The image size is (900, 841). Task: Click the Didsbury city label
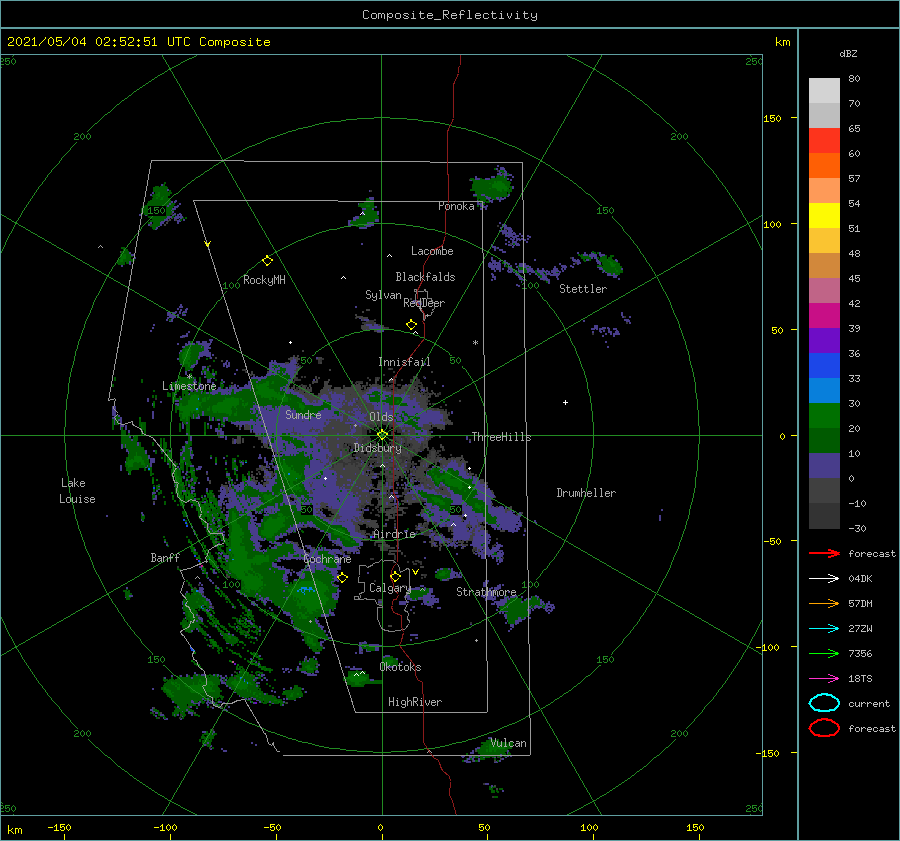[377, 448]
